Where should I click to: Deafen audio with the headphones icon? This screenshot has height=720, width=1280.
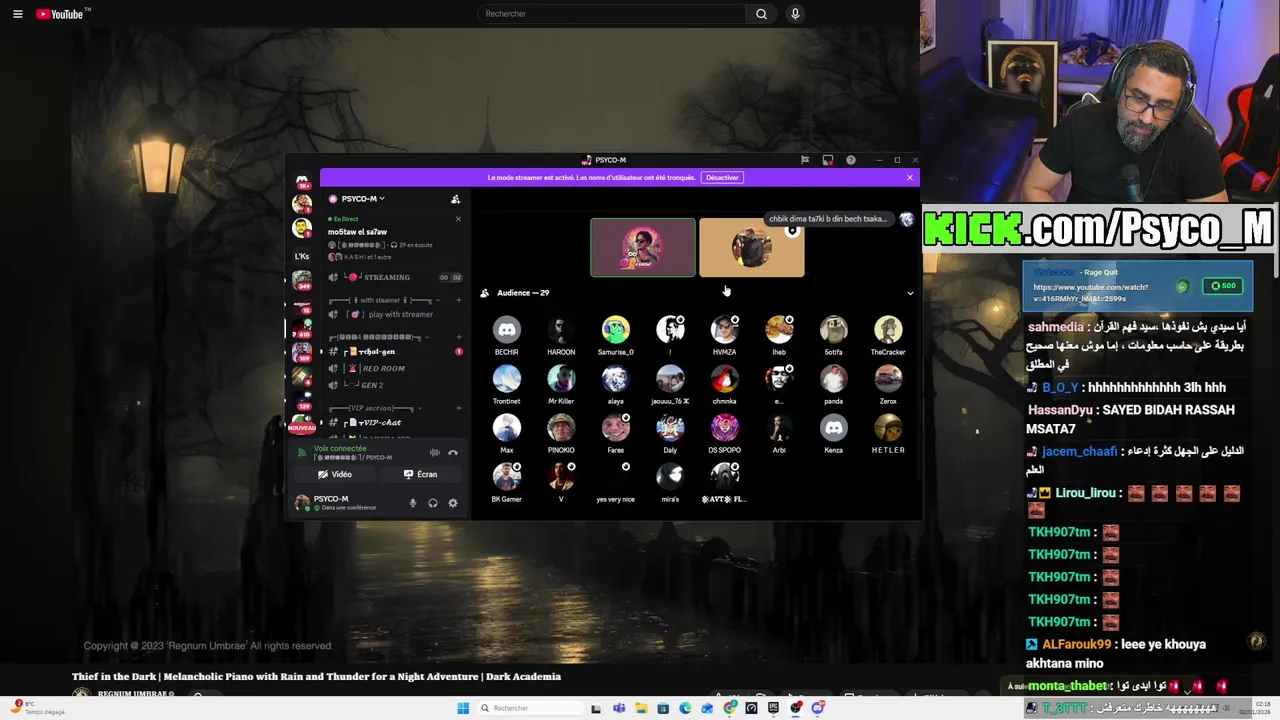pyautogui.click(x=433, y=503)
